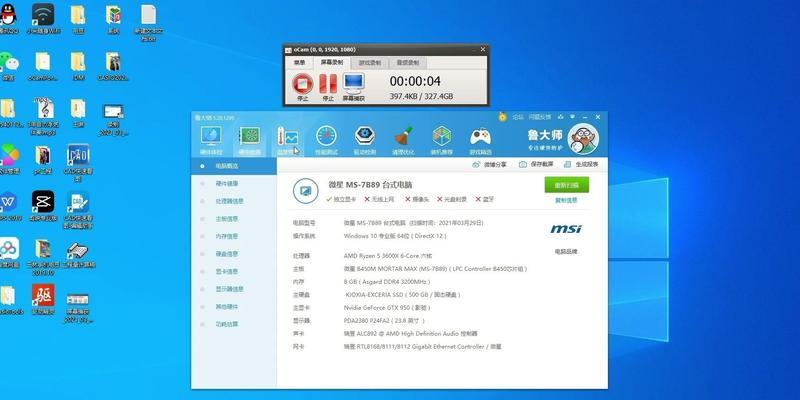Click 保存截屏 camera button
800x400 pixels.
pos(536,164)
